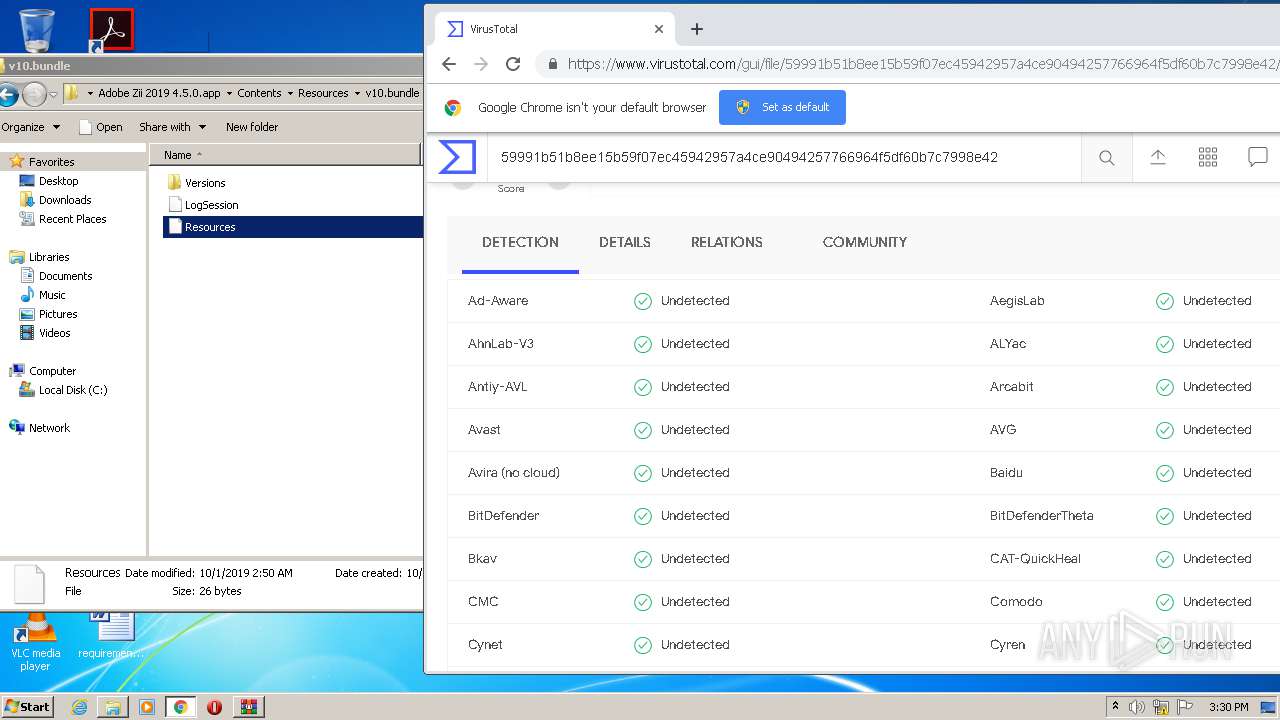Image resolution: width=1280 pixels, height=720 pixels.
Task: Set Chrome as default browser
Action: 782,107
